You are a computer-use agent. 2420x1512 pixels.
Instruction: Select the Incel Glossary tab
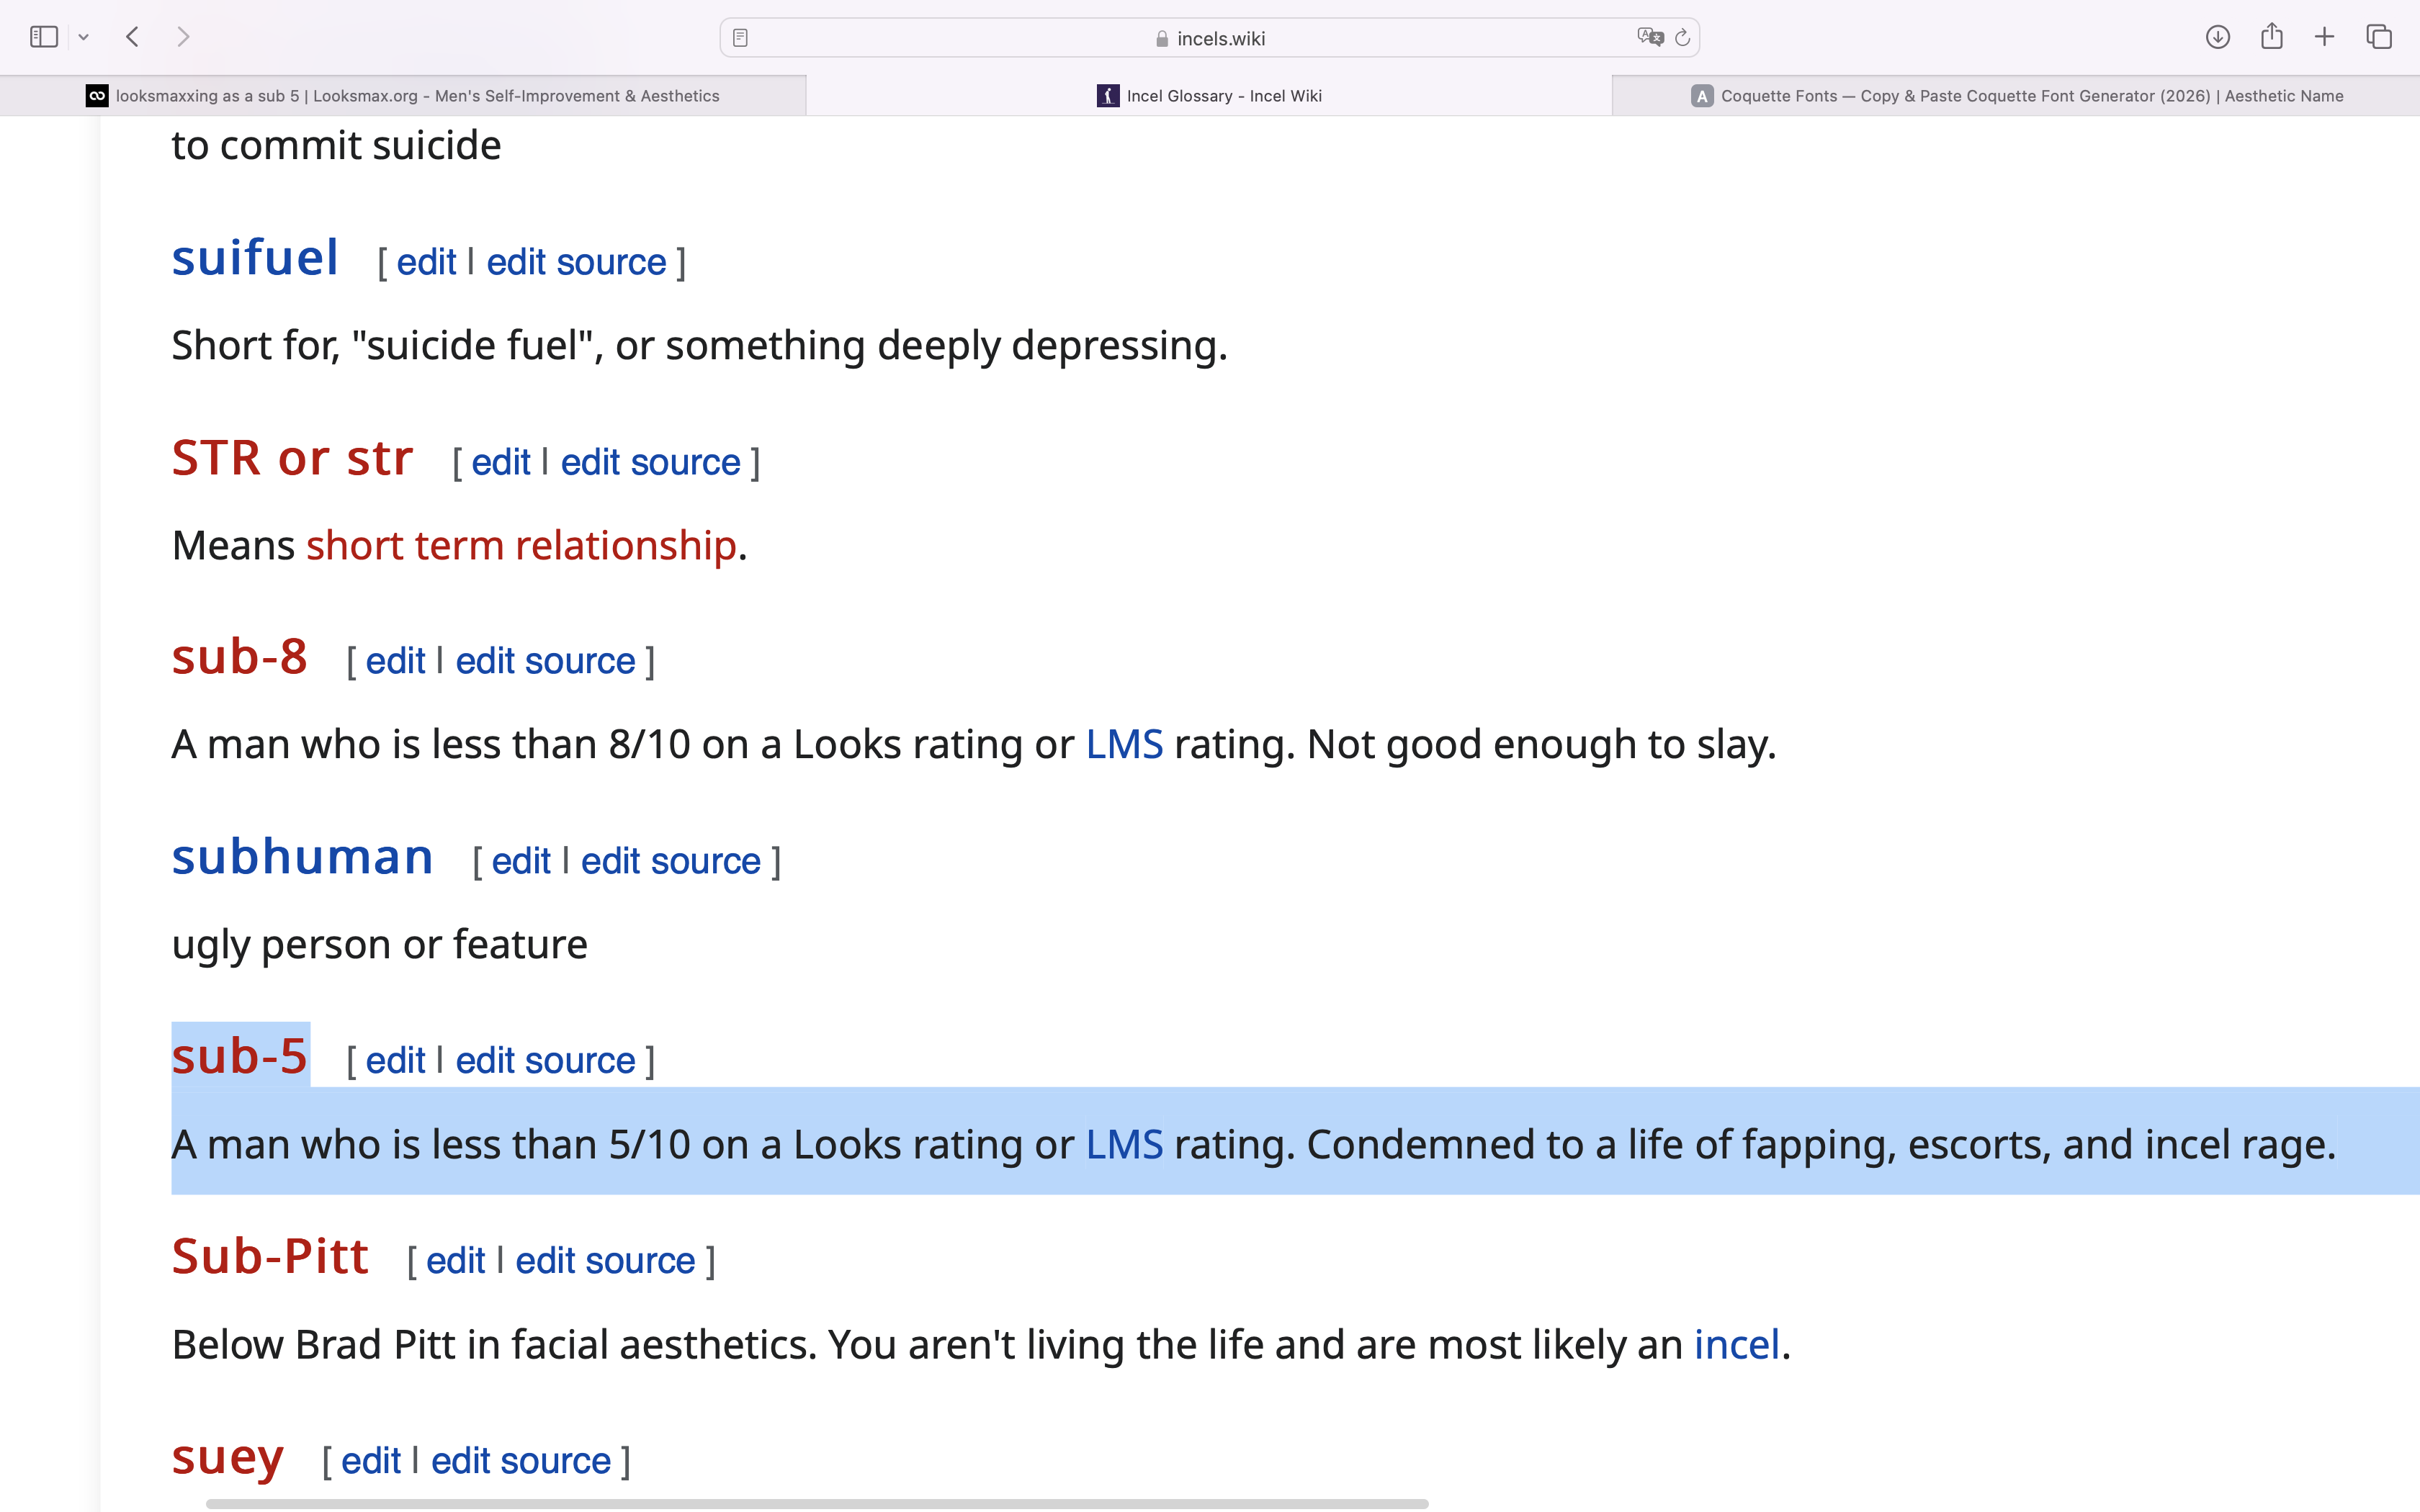click(1209, 96)
